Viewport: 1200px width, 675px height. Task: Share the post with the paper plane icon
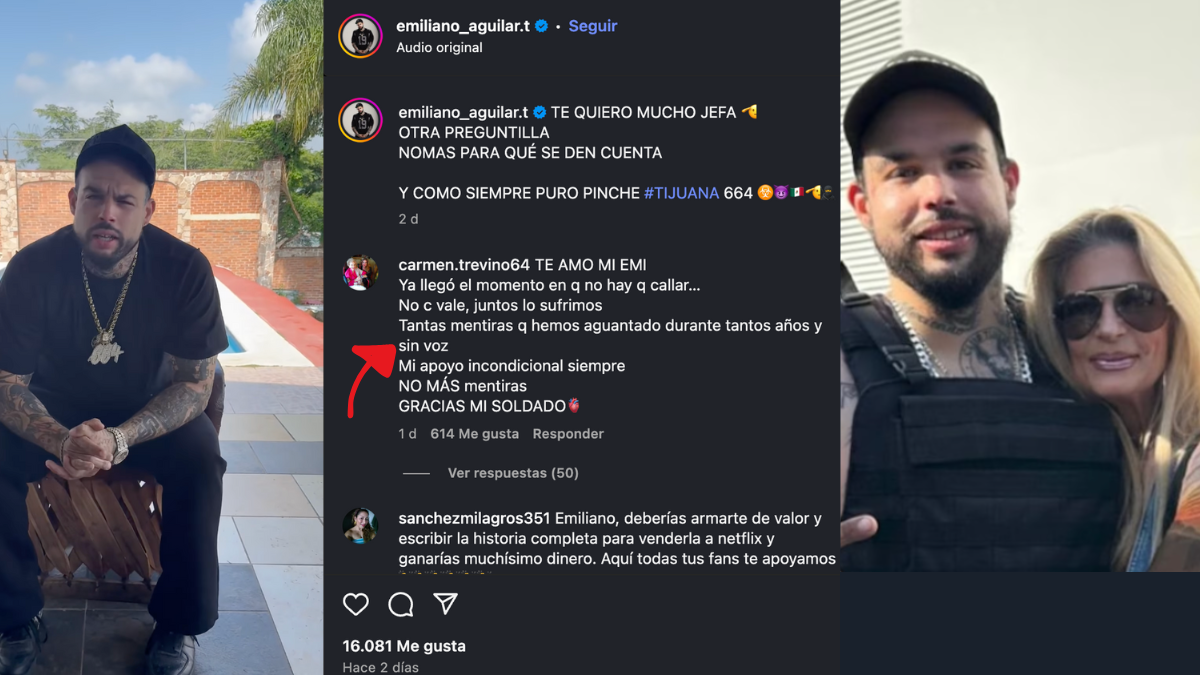point(445,604)
